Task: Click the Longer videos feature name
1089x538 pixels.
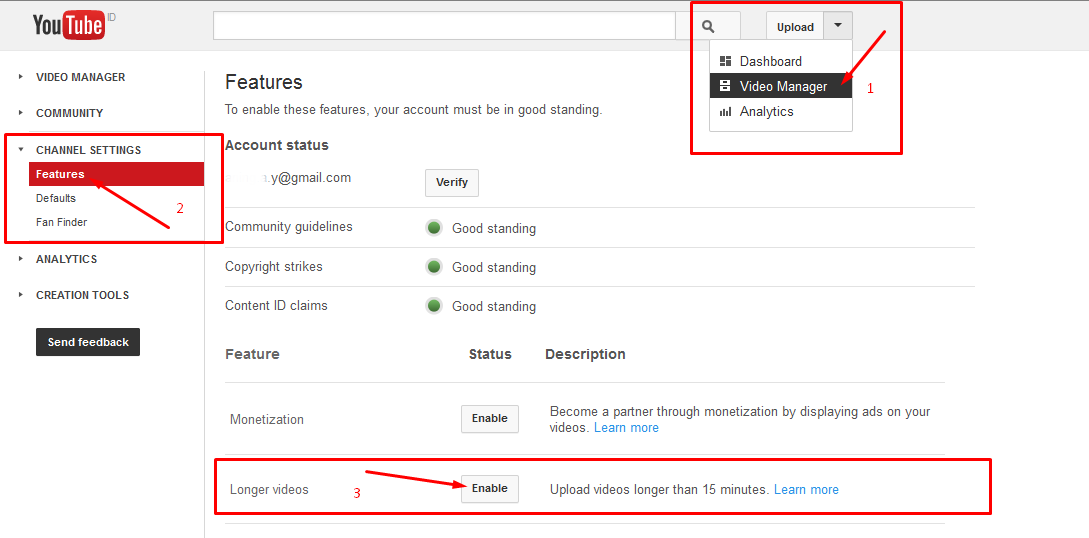Action: [x=269, y=489]
